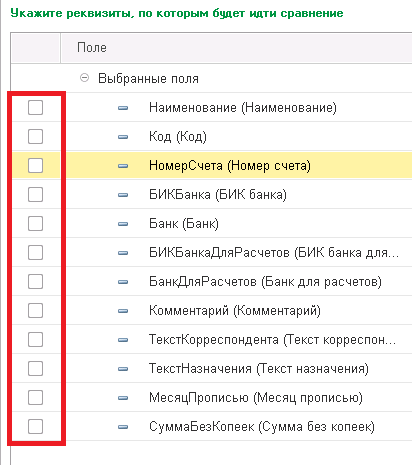Image resolution: width=412 pixels, height=465 pixels.
Task: Check the Наименование field checkbox
Action: click(35, 108)
